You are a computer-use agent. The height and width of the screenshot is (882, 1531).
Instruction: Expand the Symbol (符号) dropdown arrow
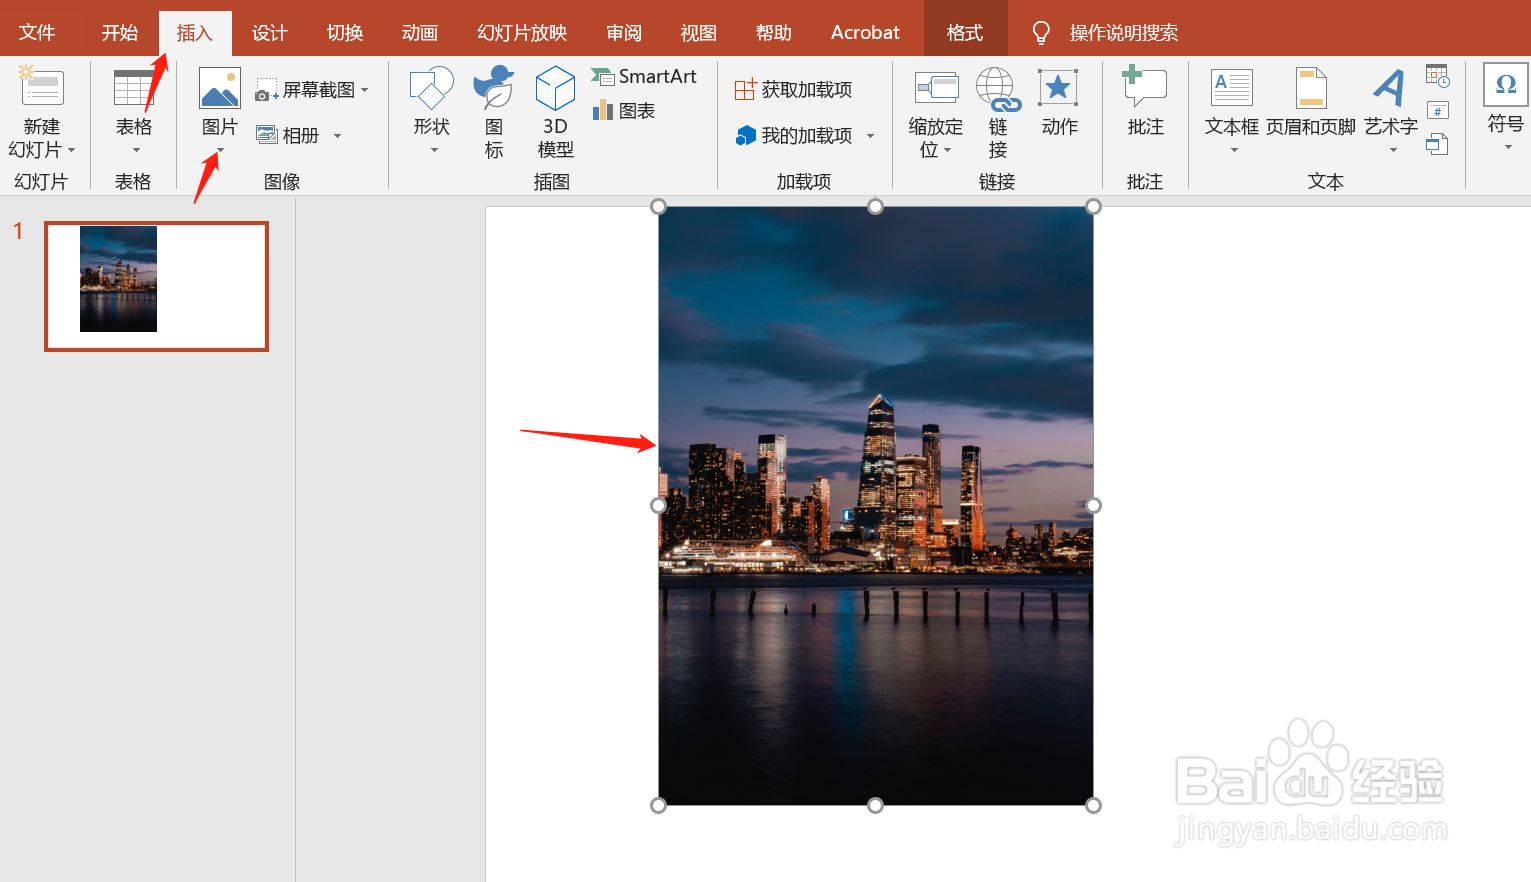1508,147
